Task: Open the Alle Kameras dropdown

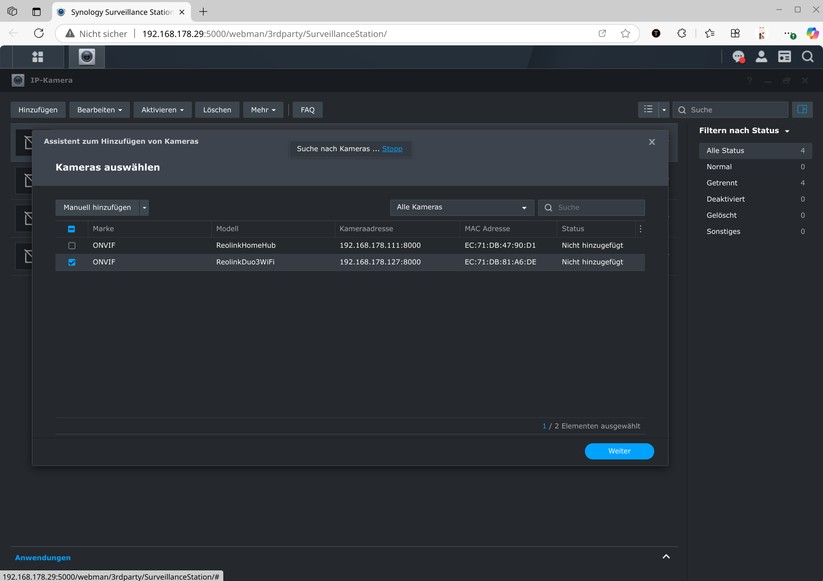Action: pyautogui.click(x=461, y=207)
